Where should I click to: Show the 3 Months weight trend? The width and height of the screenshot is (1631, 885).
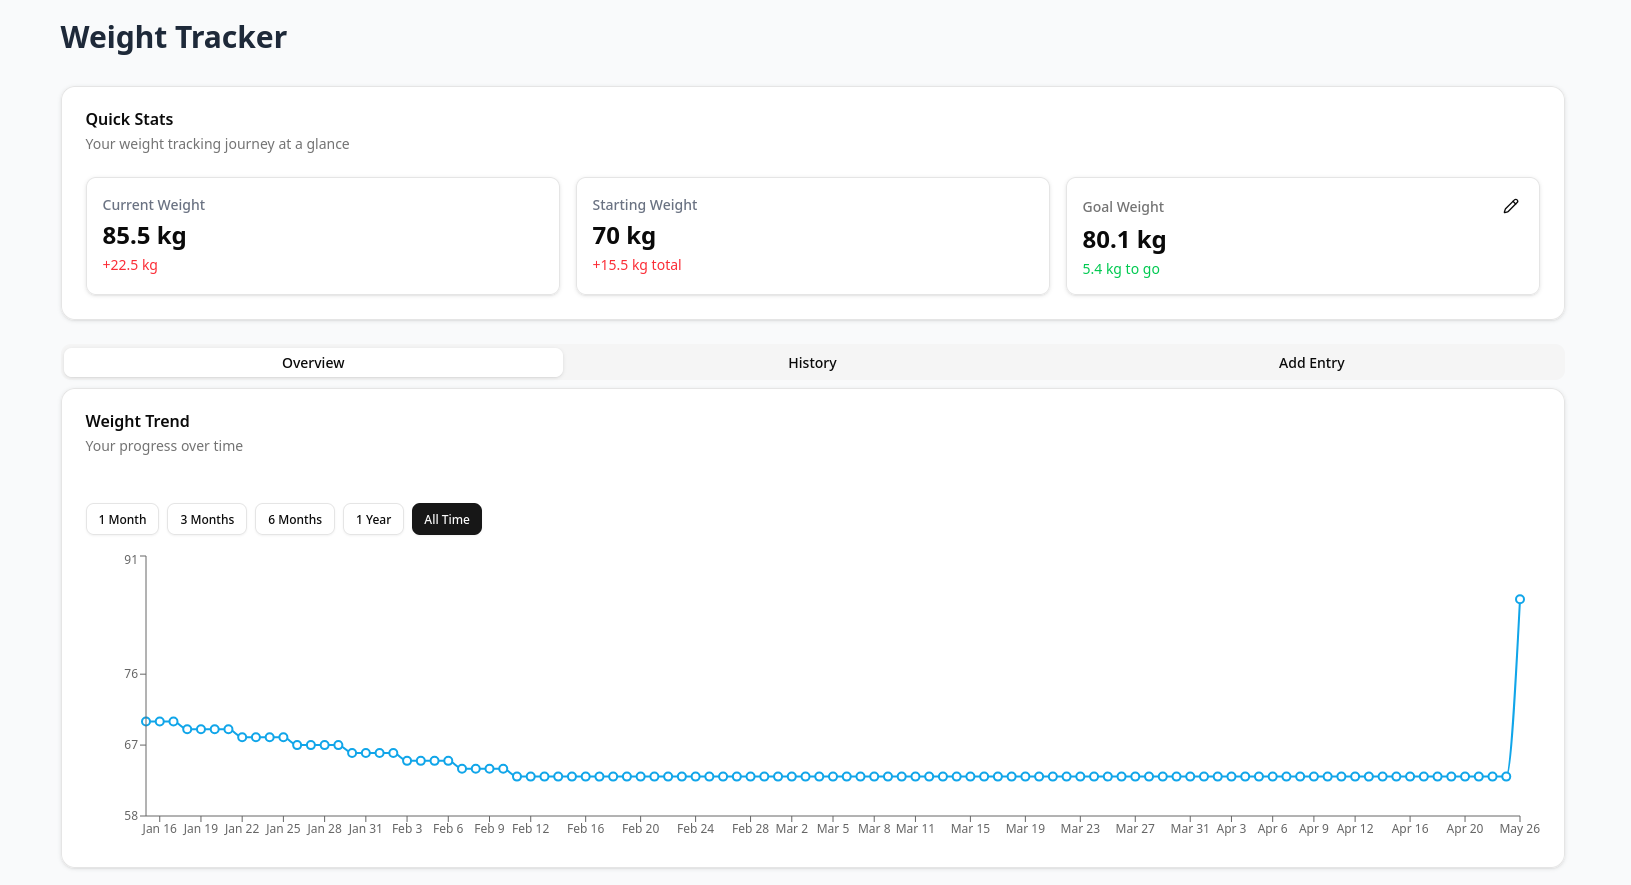point(207,520)
